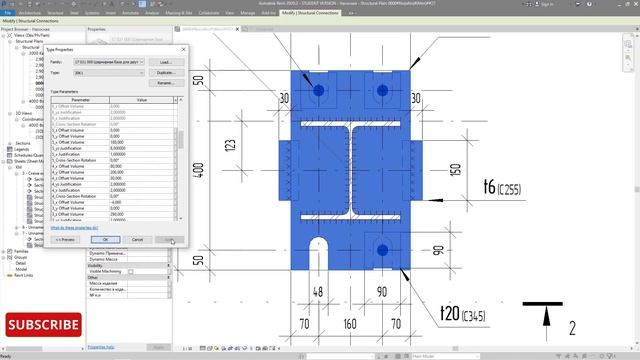
Task: Click the Visual Style icon in view control bar
Action: tap(210, 349)
